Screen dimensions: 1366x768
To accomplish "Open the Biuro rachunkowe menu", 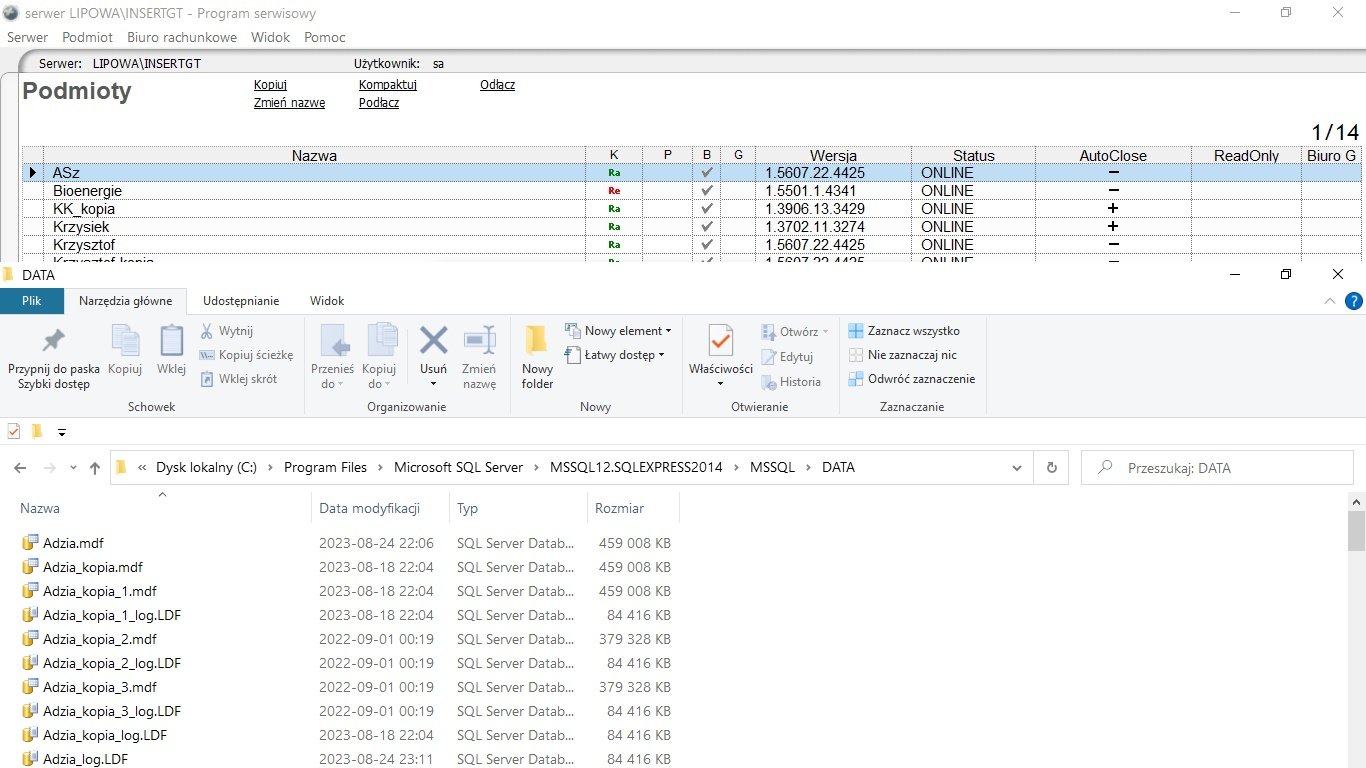I will (182, 37).
